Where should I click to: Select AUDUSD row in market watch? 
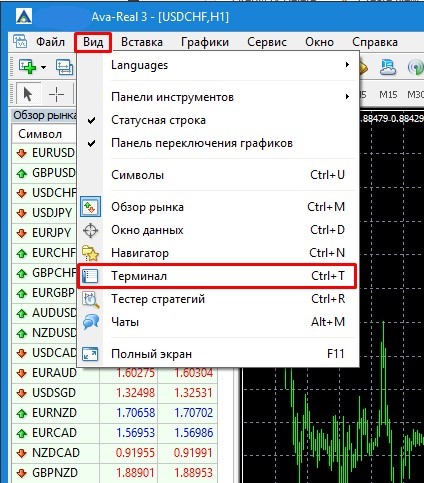45,313
